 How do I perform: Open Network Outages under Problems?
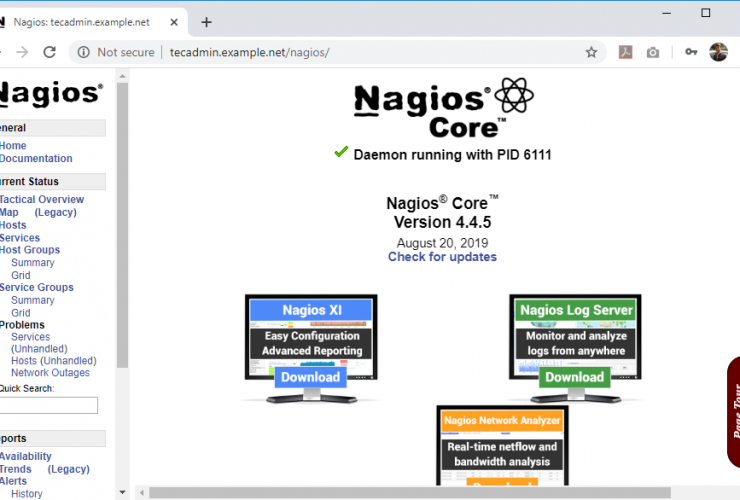(x=50, y=373)
